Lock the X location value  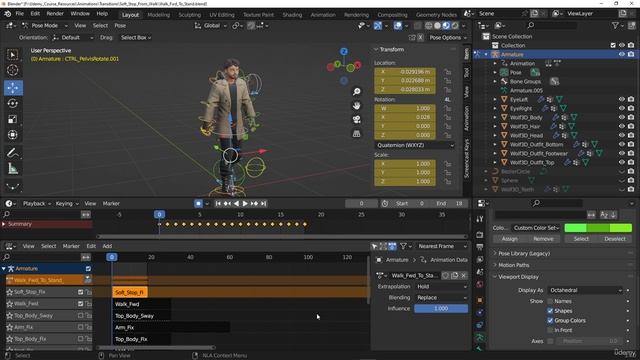(x=448, y=72)
